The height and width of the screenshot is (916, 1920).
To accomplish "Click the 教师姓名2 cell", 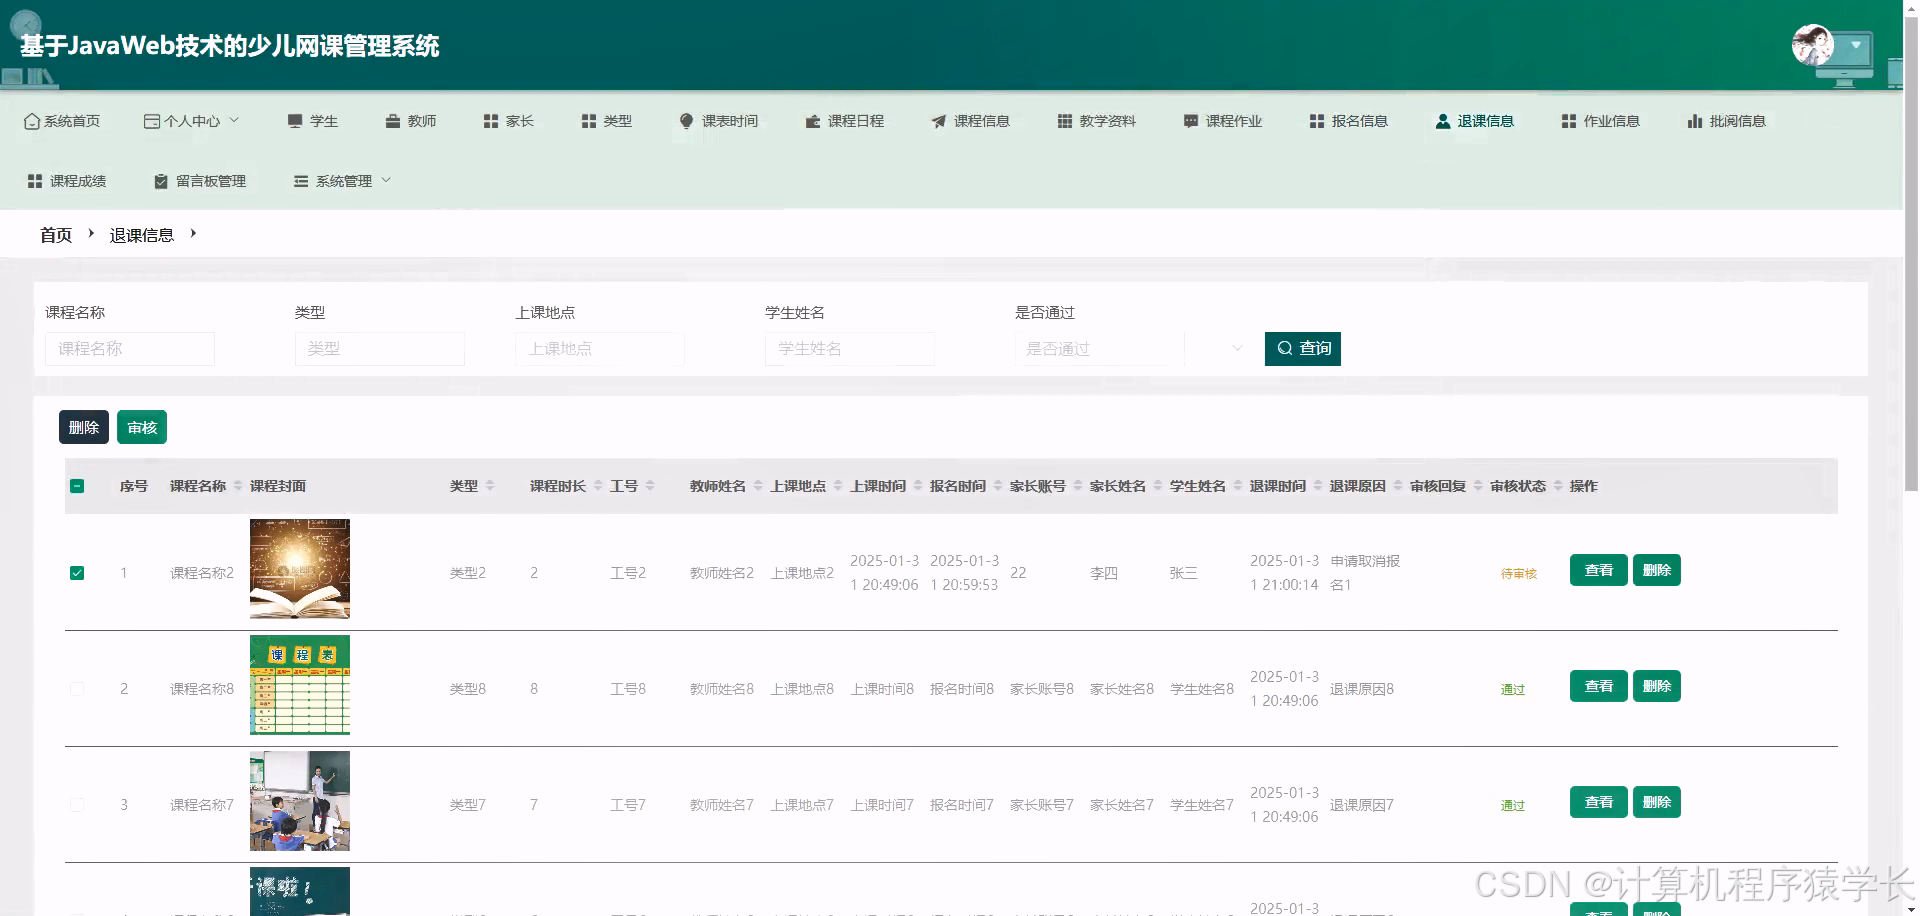I will (722, 573).
